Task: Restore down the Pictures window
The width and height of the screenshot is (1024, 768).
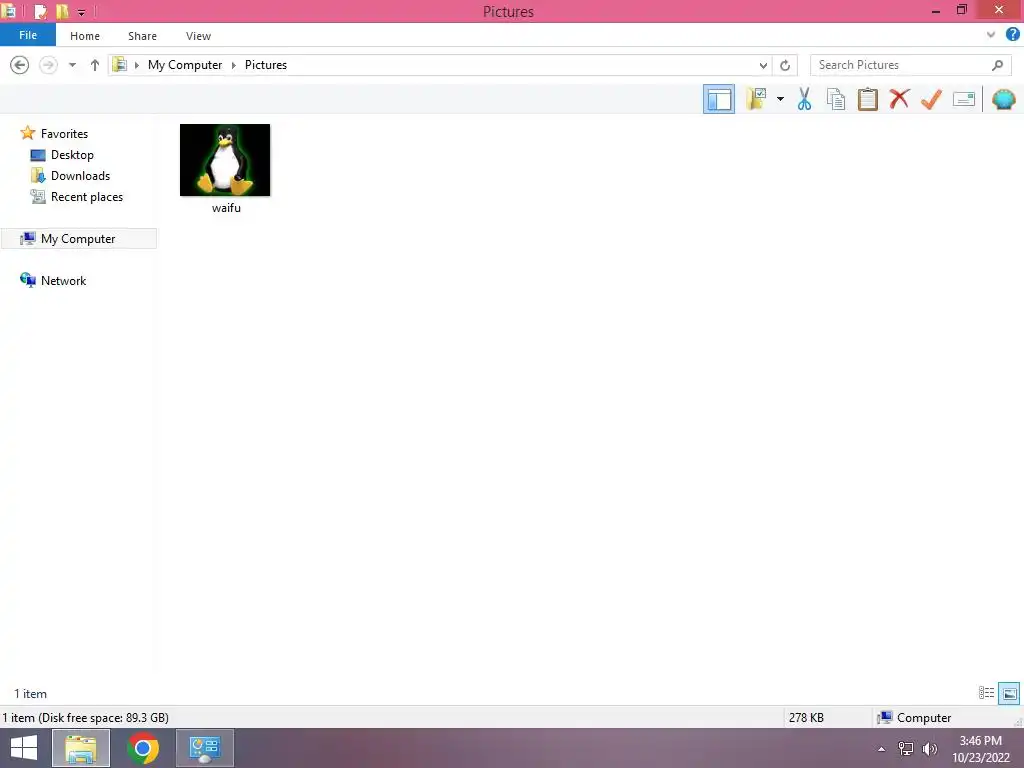Action: [x=961, y=10]
